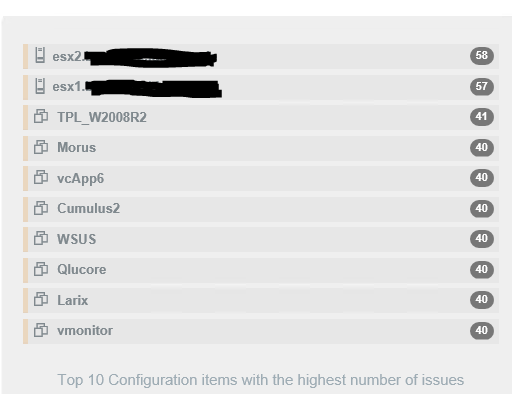
Task: Click the Top 10 Configuration items caption
Action: [261, 380]
